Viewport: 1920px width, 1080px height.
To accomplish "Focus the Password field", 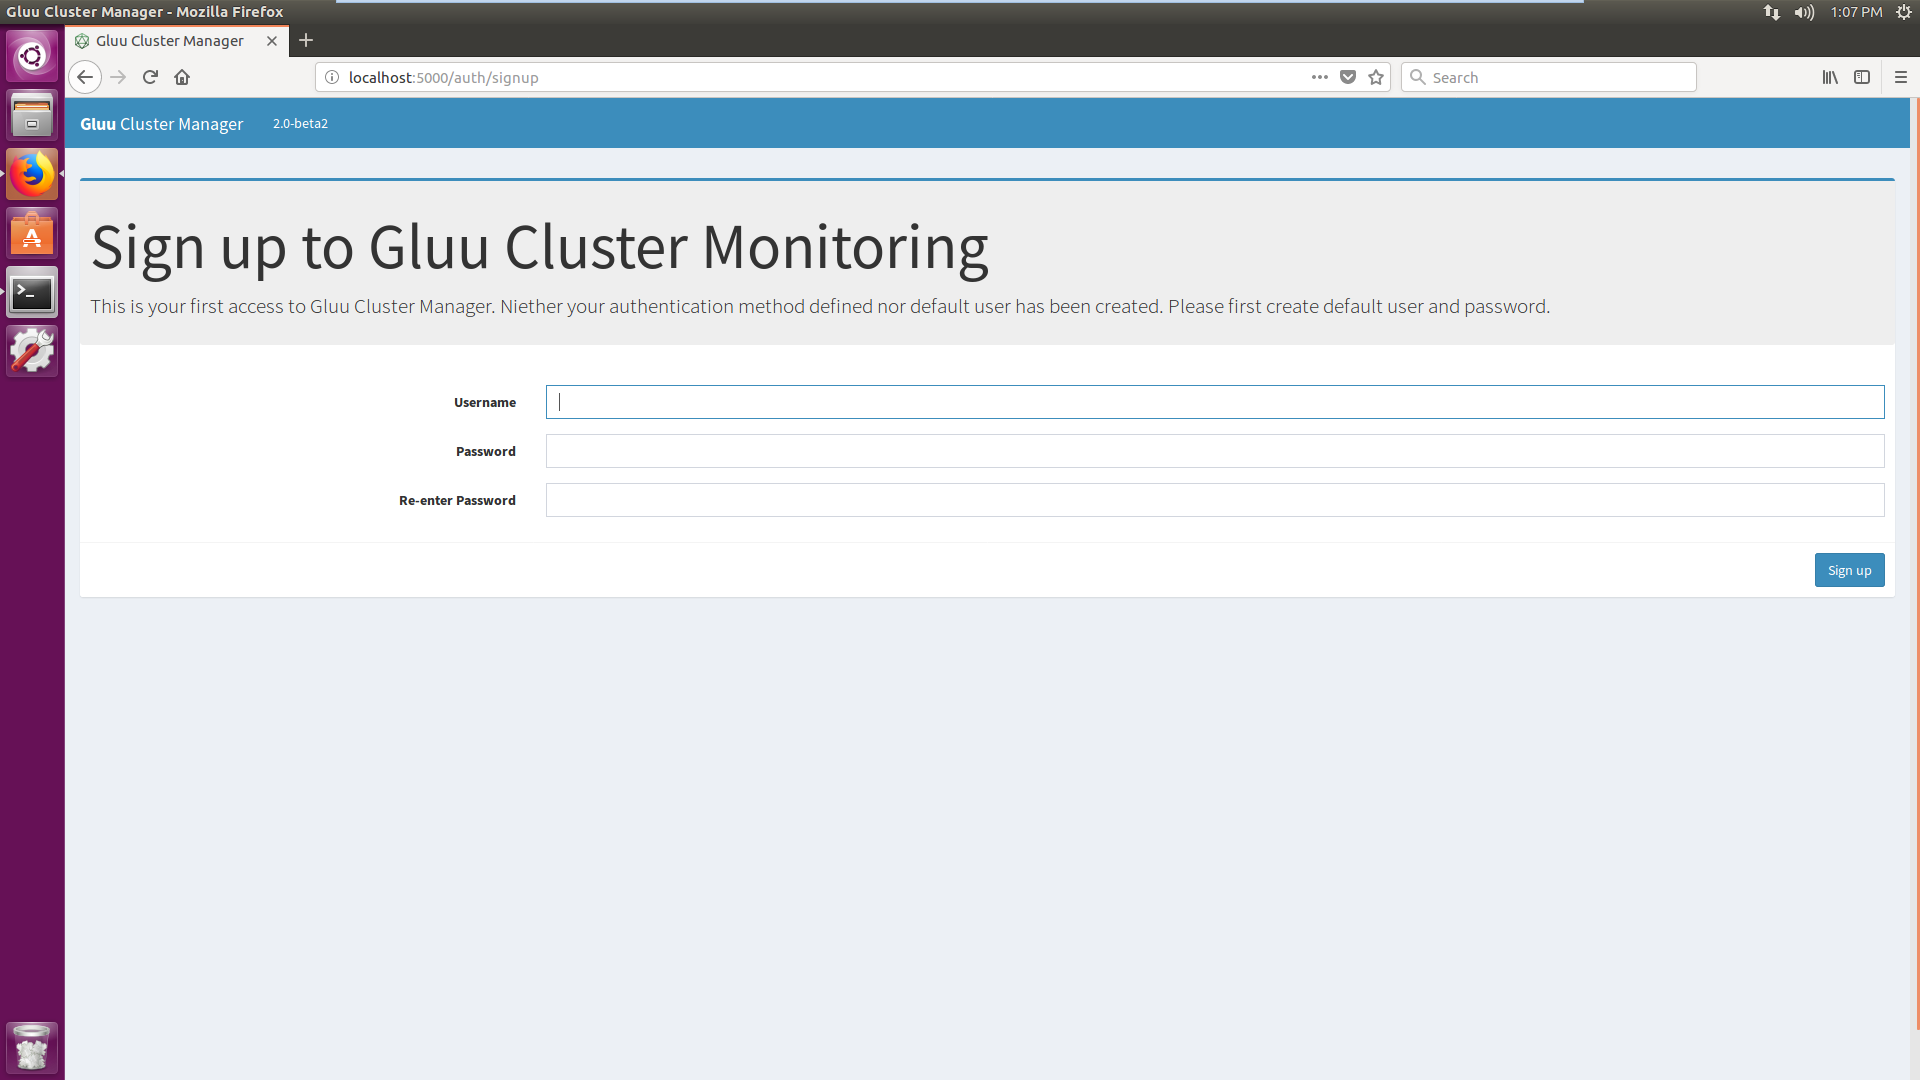I will coord(1215,451).
